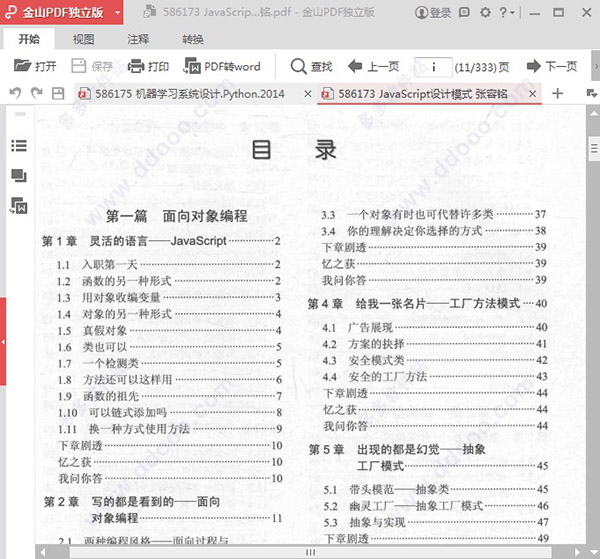Close the 586175 机器学习系统设计 tab

click(308, 94)
